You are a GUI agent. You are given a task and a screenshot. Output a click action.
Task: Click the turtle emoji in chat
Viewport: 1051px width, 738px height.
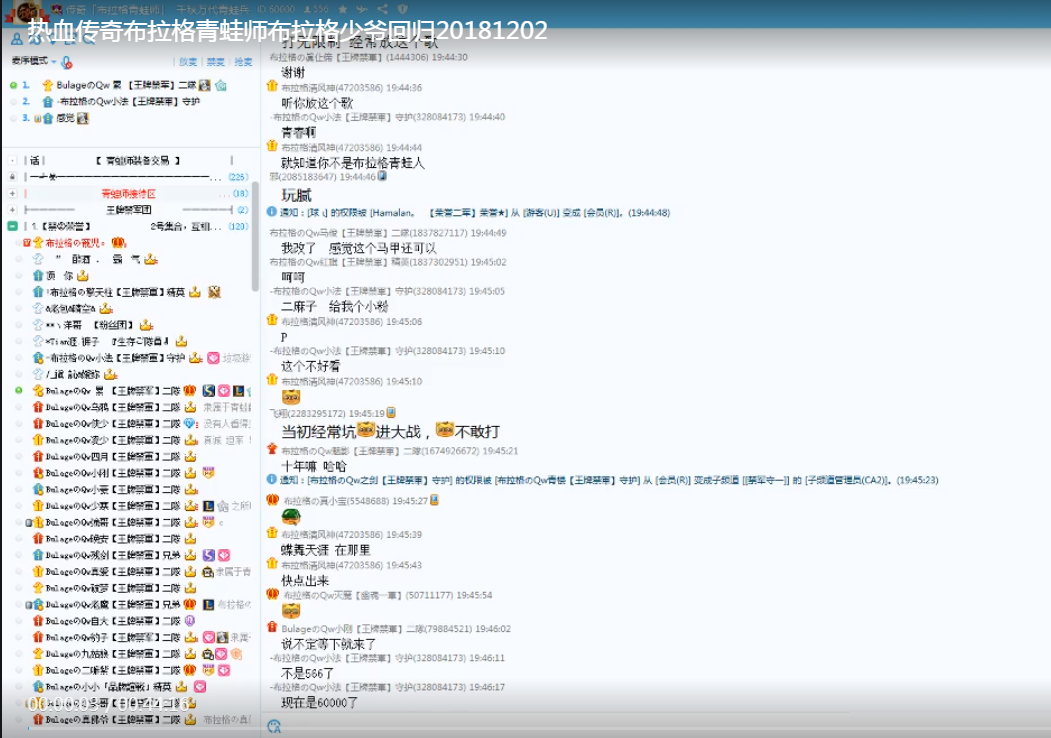291,517
